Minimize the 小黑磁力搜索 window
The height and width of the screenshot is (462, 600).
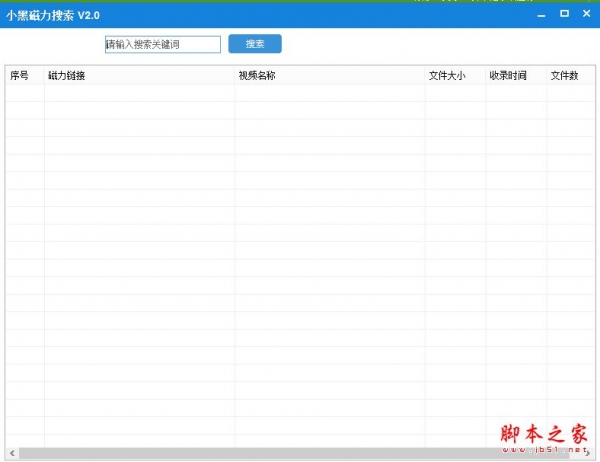click(x=541, y=15)
